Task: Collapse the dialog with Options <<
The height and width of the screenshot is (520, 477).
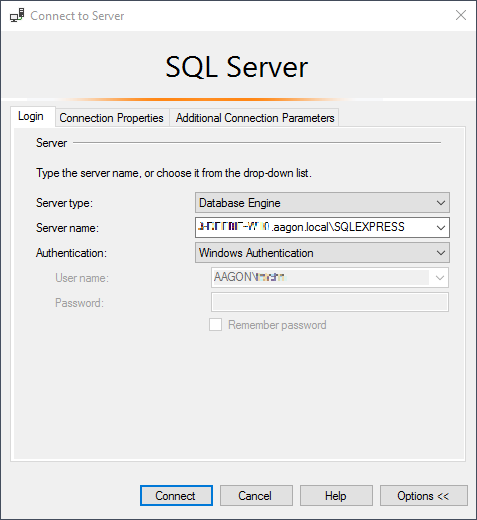Action: [424, 496]
